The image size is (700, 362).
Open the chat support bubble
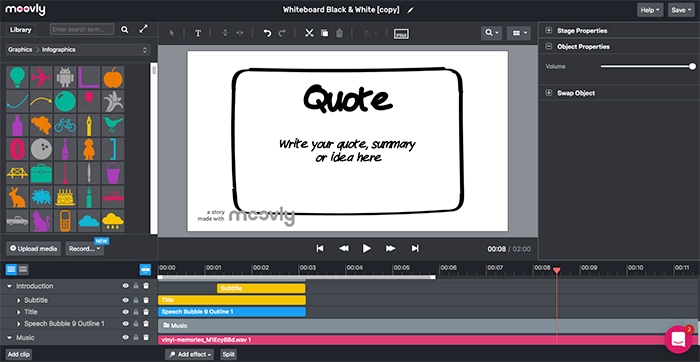[x=679, y=340]
